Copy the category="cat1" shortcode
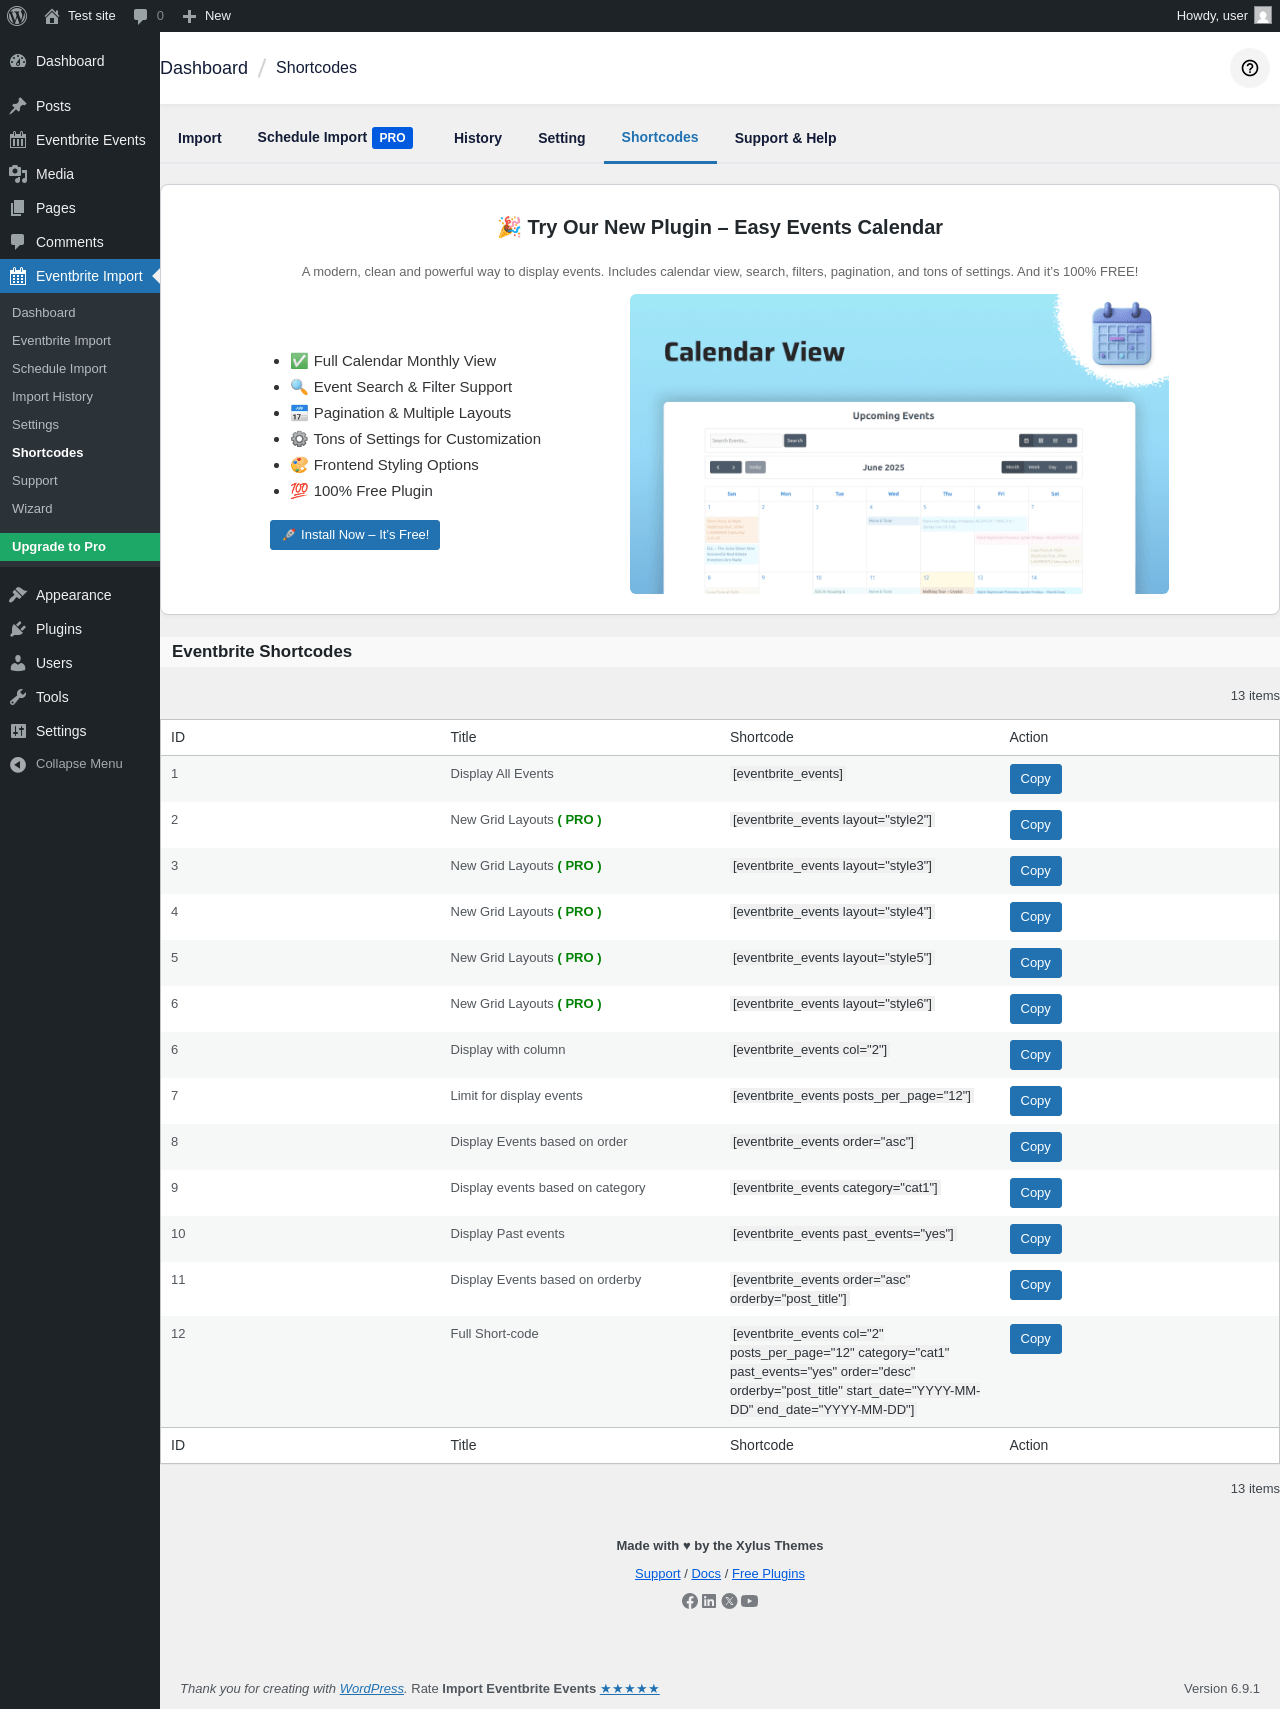Image resolution: width=1280 pixels, height=1709 pixels. 1035,1193
